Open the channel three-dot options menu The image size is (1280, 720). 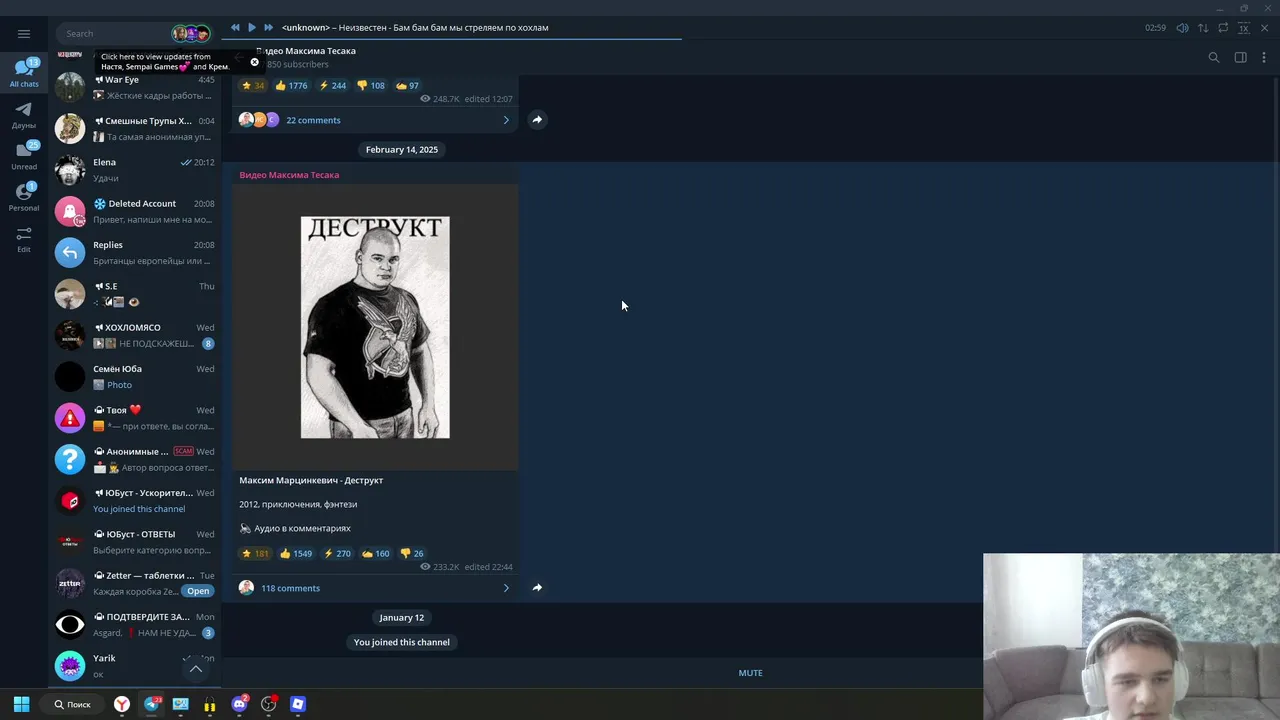(x=1264, y=58)
